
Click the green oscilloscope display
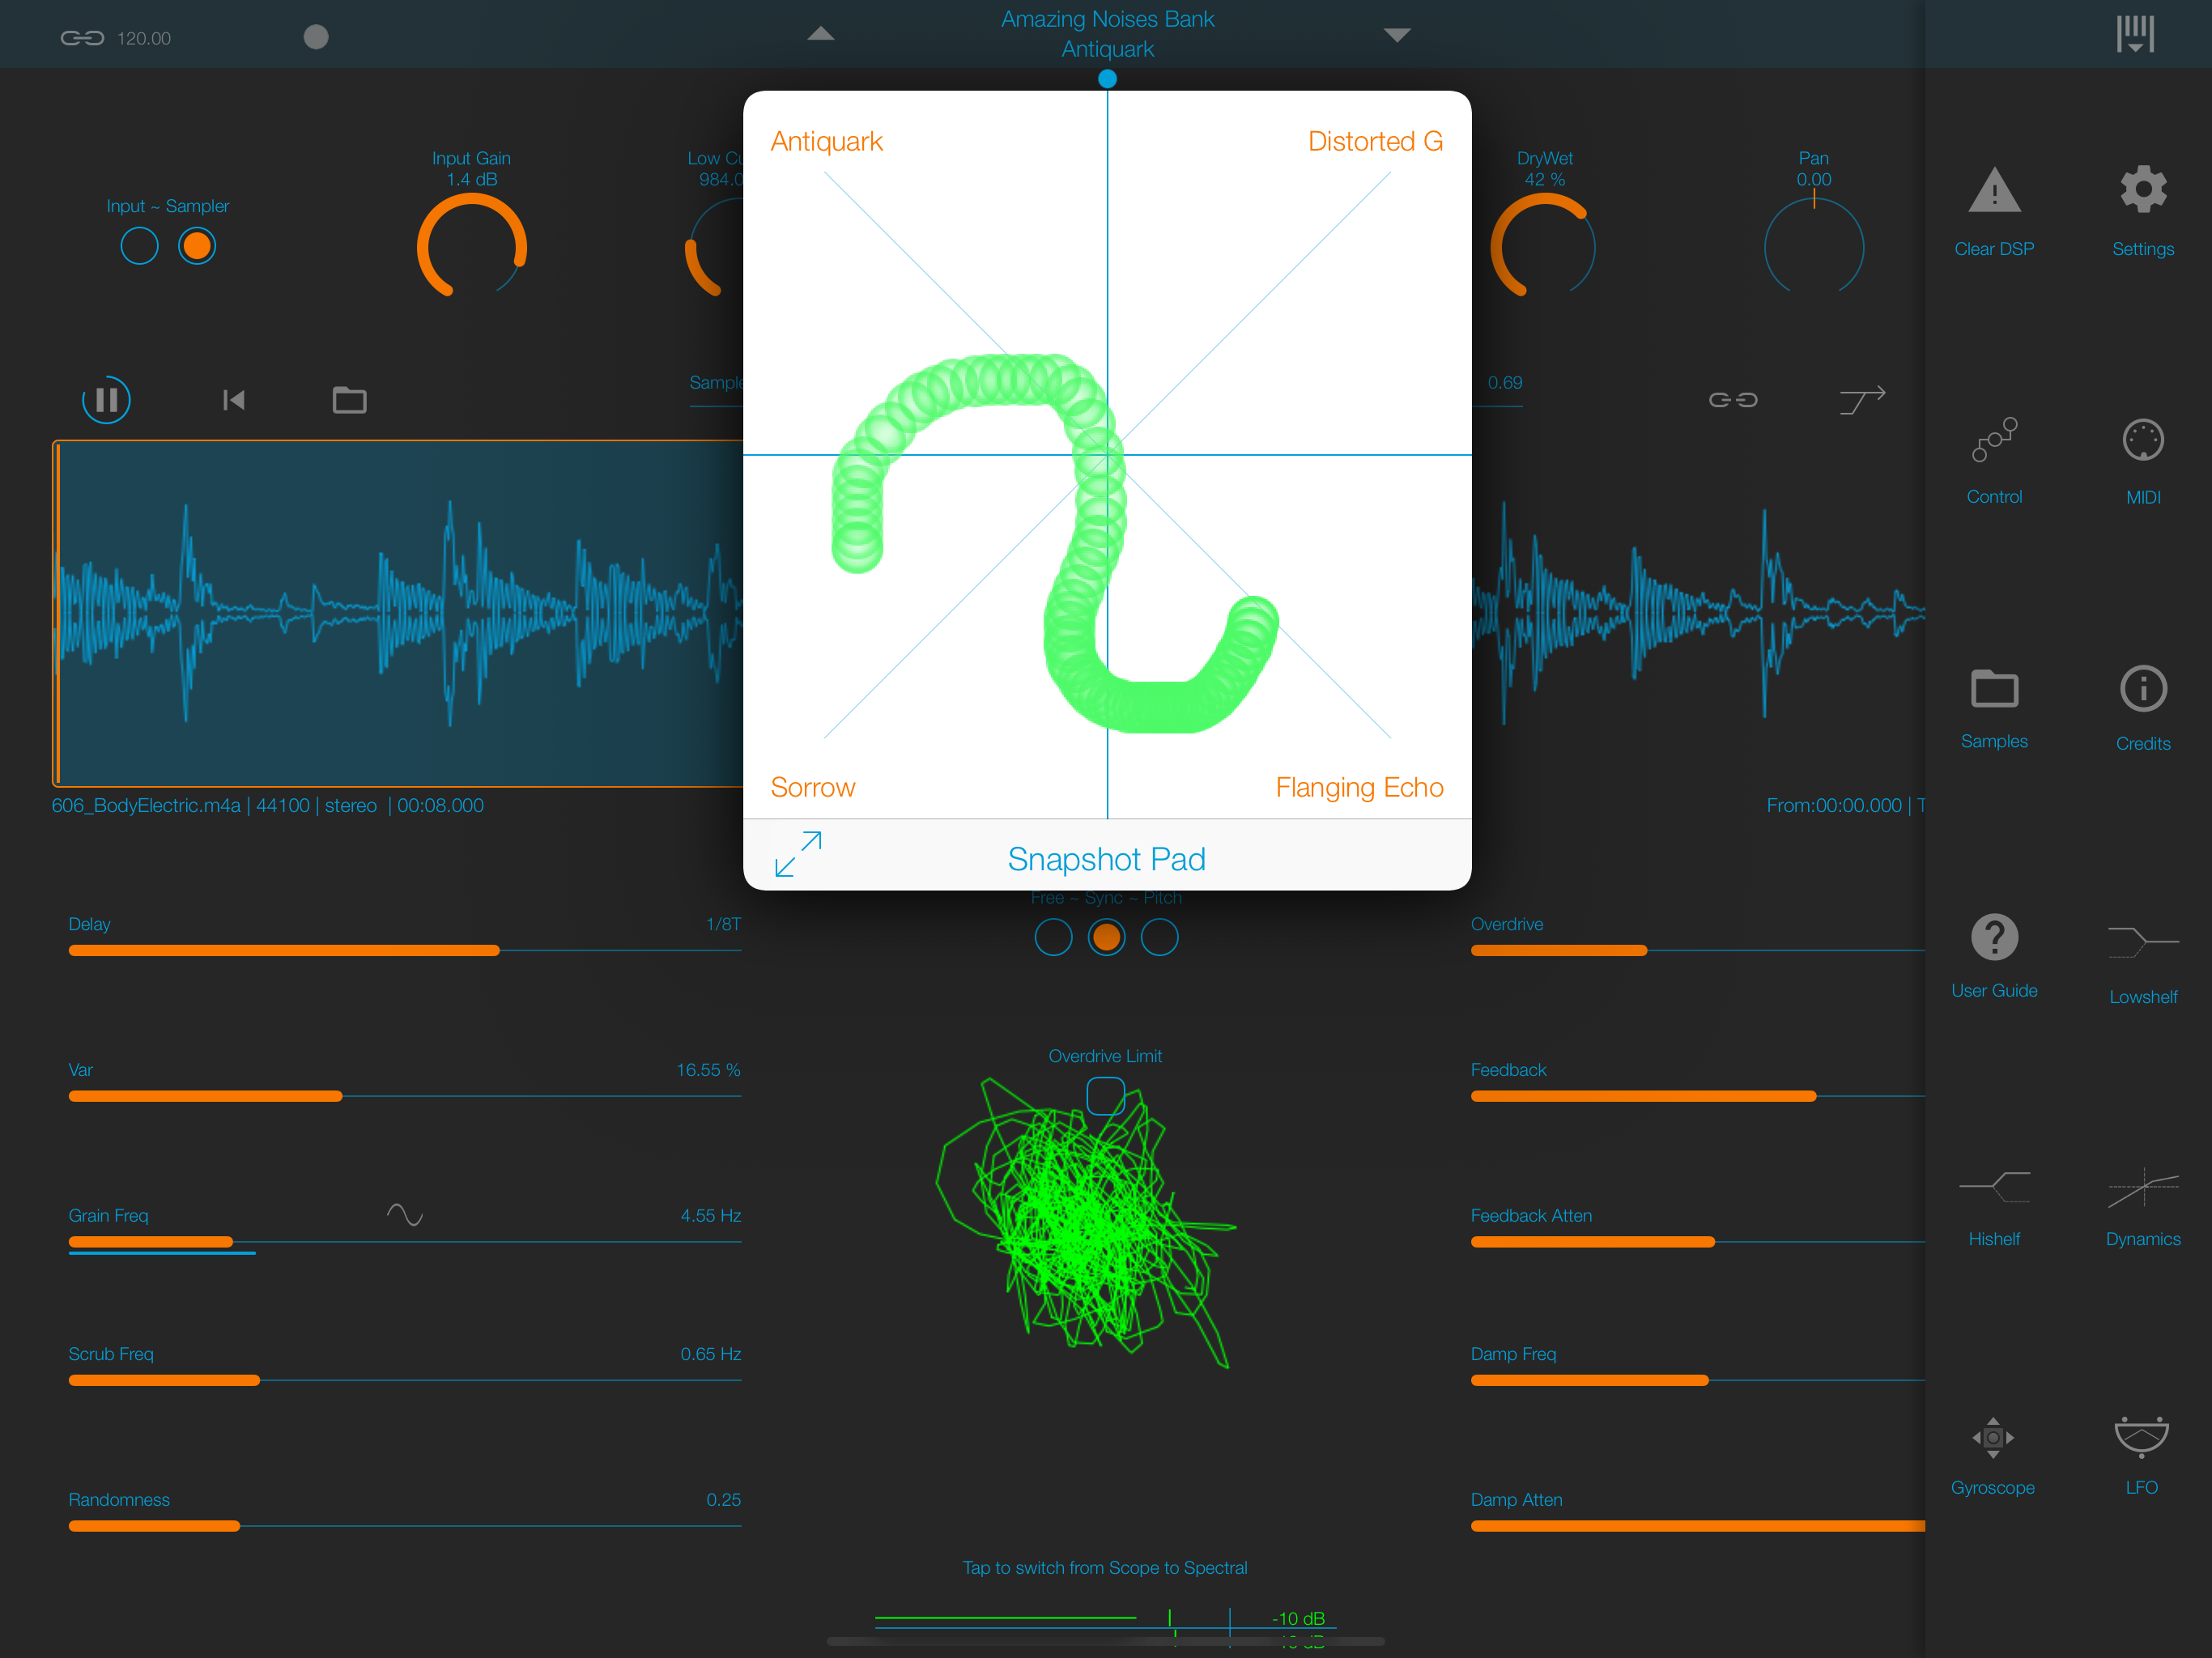pos(1087,1225)
